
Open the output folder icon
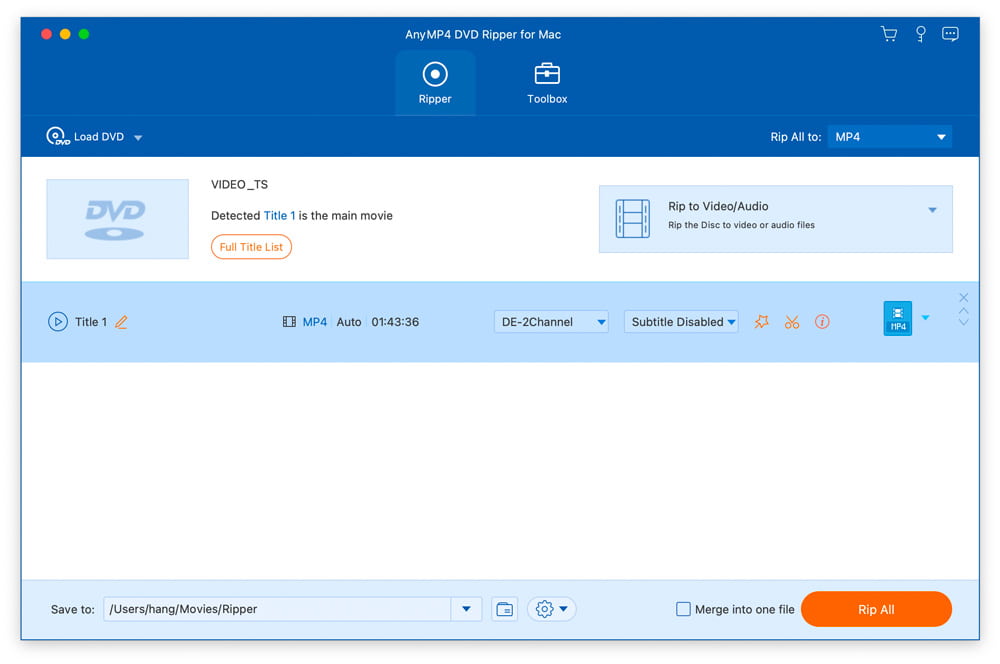(x=505, y=609)
